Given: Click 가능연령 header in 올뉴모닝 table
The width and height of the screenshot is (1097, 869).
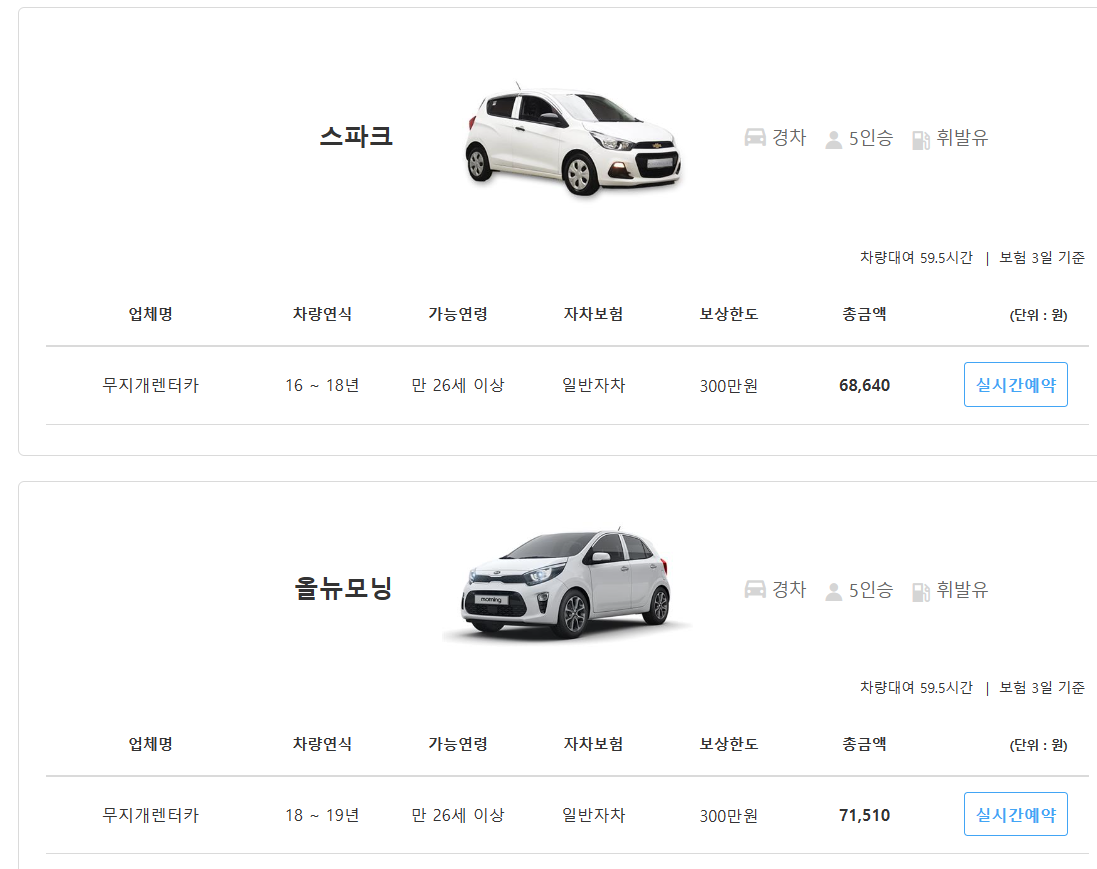Looking at the screenshot, I should 458,744.
